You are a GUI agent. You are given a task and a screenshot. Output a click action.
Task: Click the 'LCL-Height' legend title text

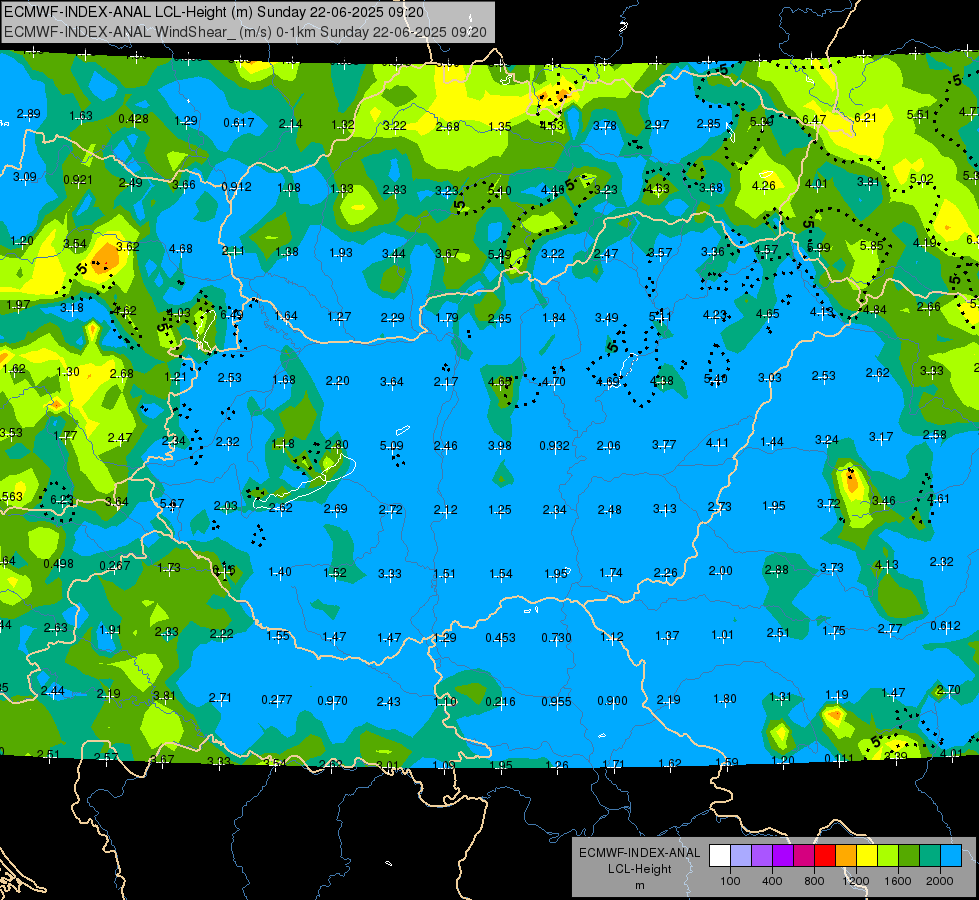[x=640, y=869]
